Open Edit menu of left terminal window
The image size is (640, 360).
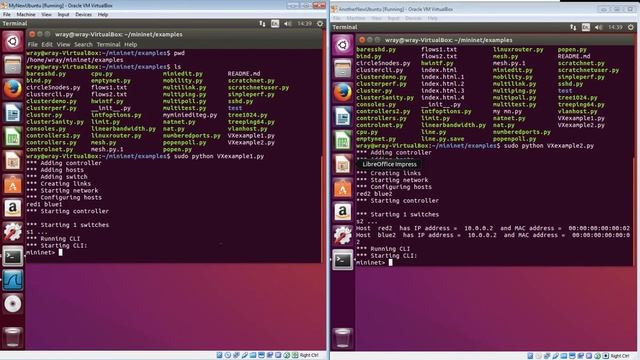(47, 44)
